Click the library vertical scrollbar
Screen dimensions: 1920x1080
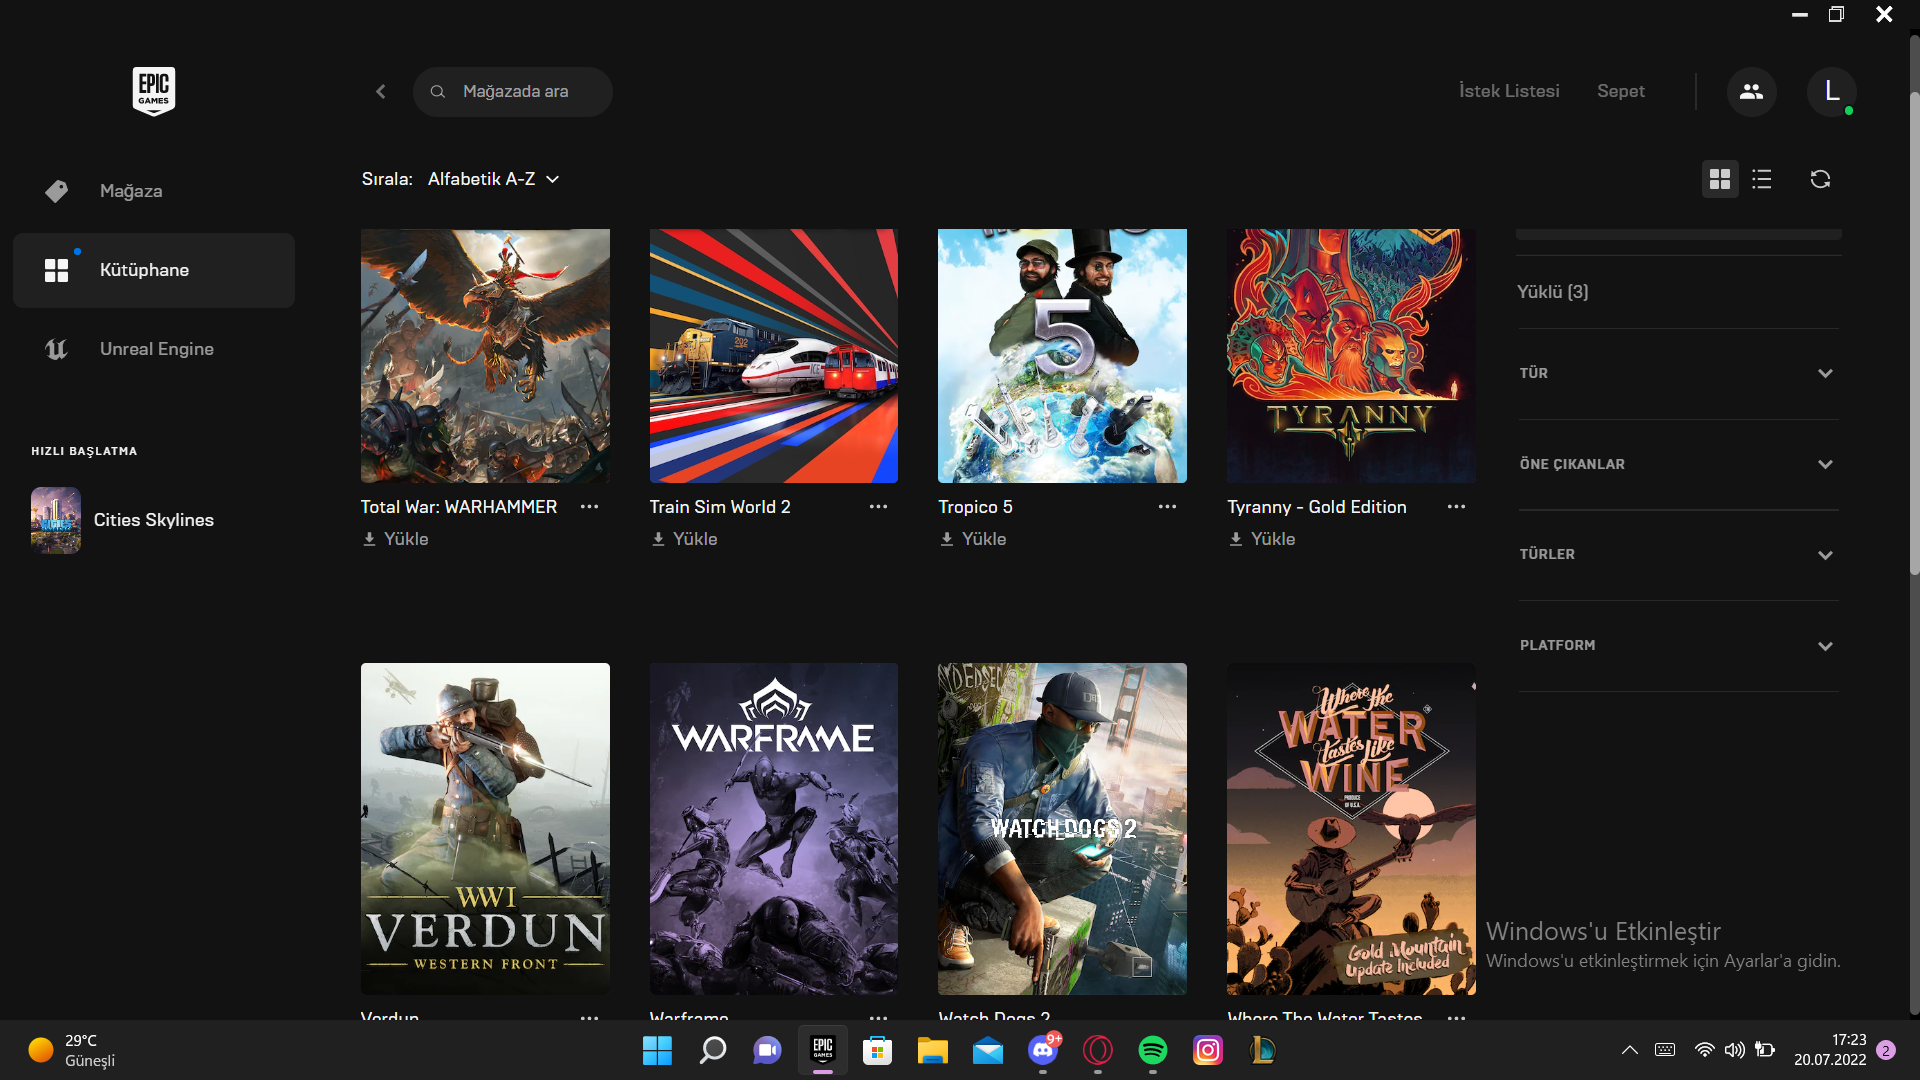coord(1914,333)
